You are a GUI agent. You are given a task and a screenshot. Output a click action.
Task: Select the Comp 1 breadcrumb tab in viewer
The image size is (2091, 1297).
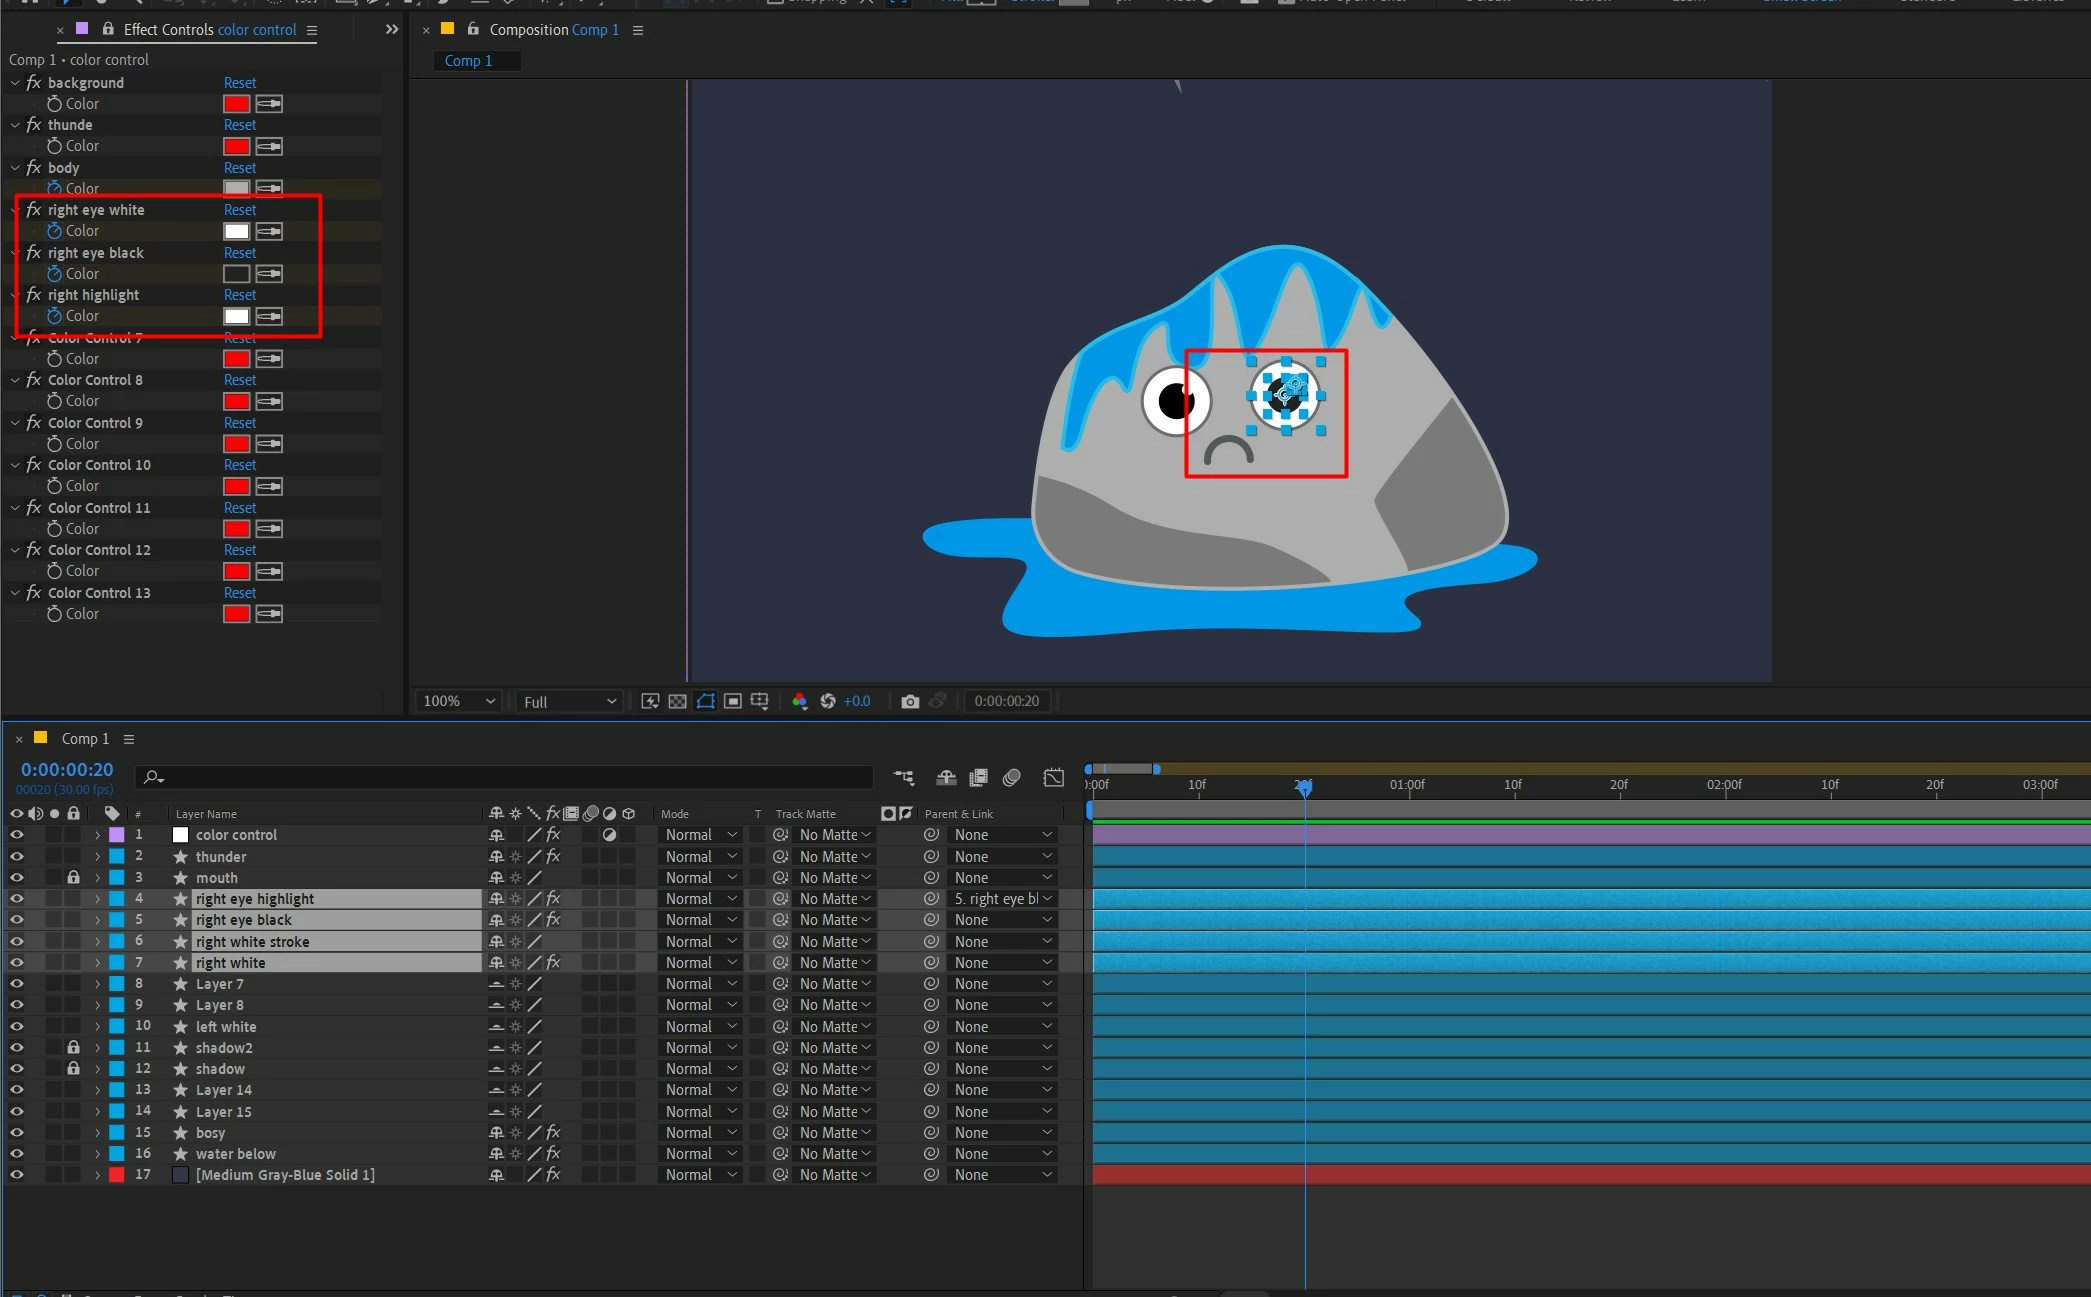click(468, 61)
